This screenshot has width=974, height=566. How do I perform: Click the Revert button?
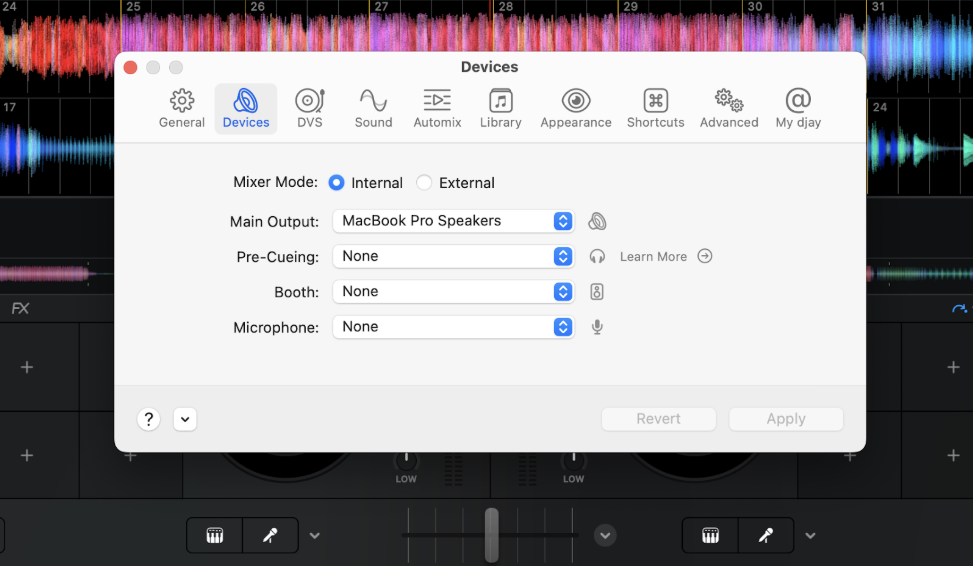coord(658,419)
